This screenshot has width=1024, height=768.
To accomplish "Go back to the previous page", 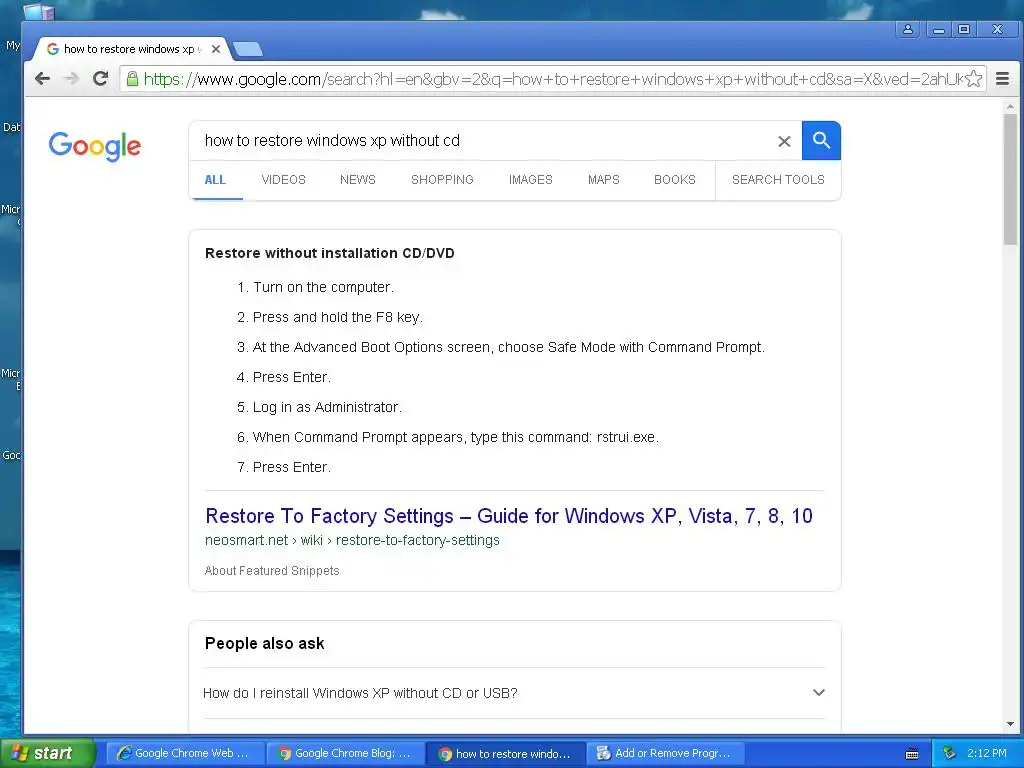I will 42,79.
